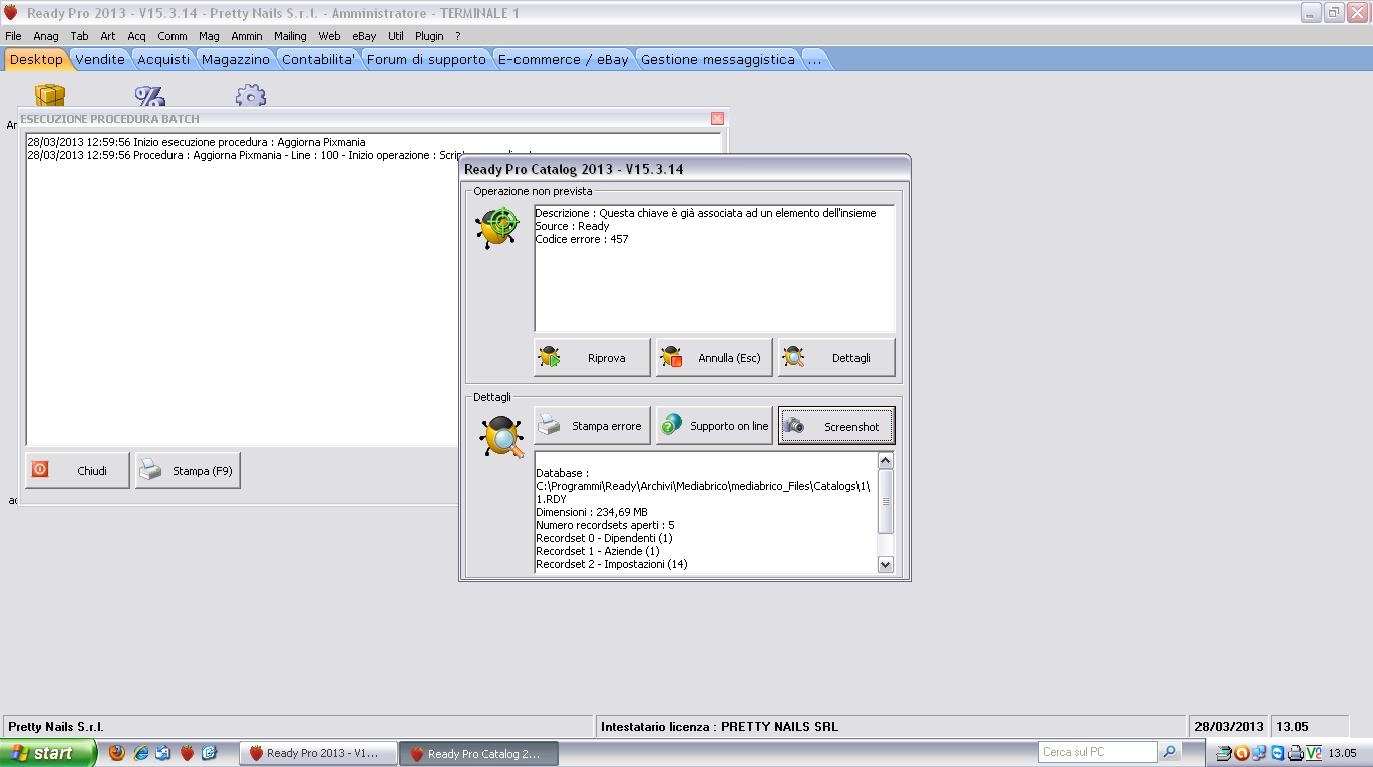1373x767 pixels.
Task: Switch to the Magazzino tab
Action: [236, 59]
